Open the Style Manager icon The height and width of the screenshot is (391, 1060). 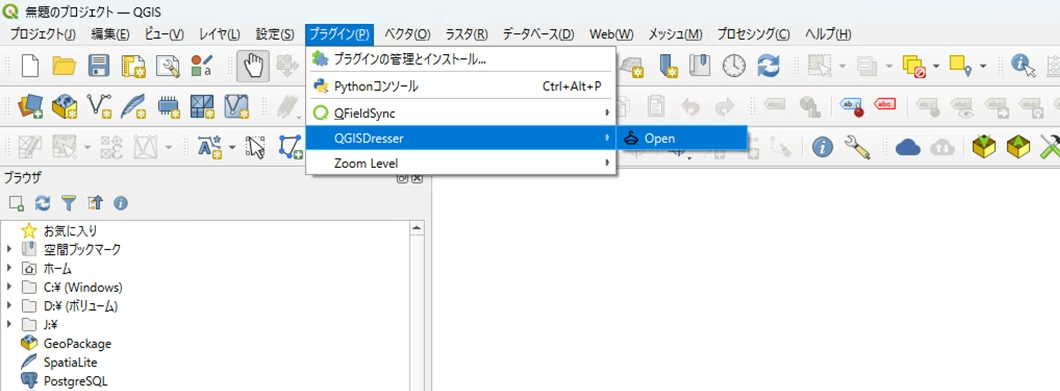click(202, 66)
